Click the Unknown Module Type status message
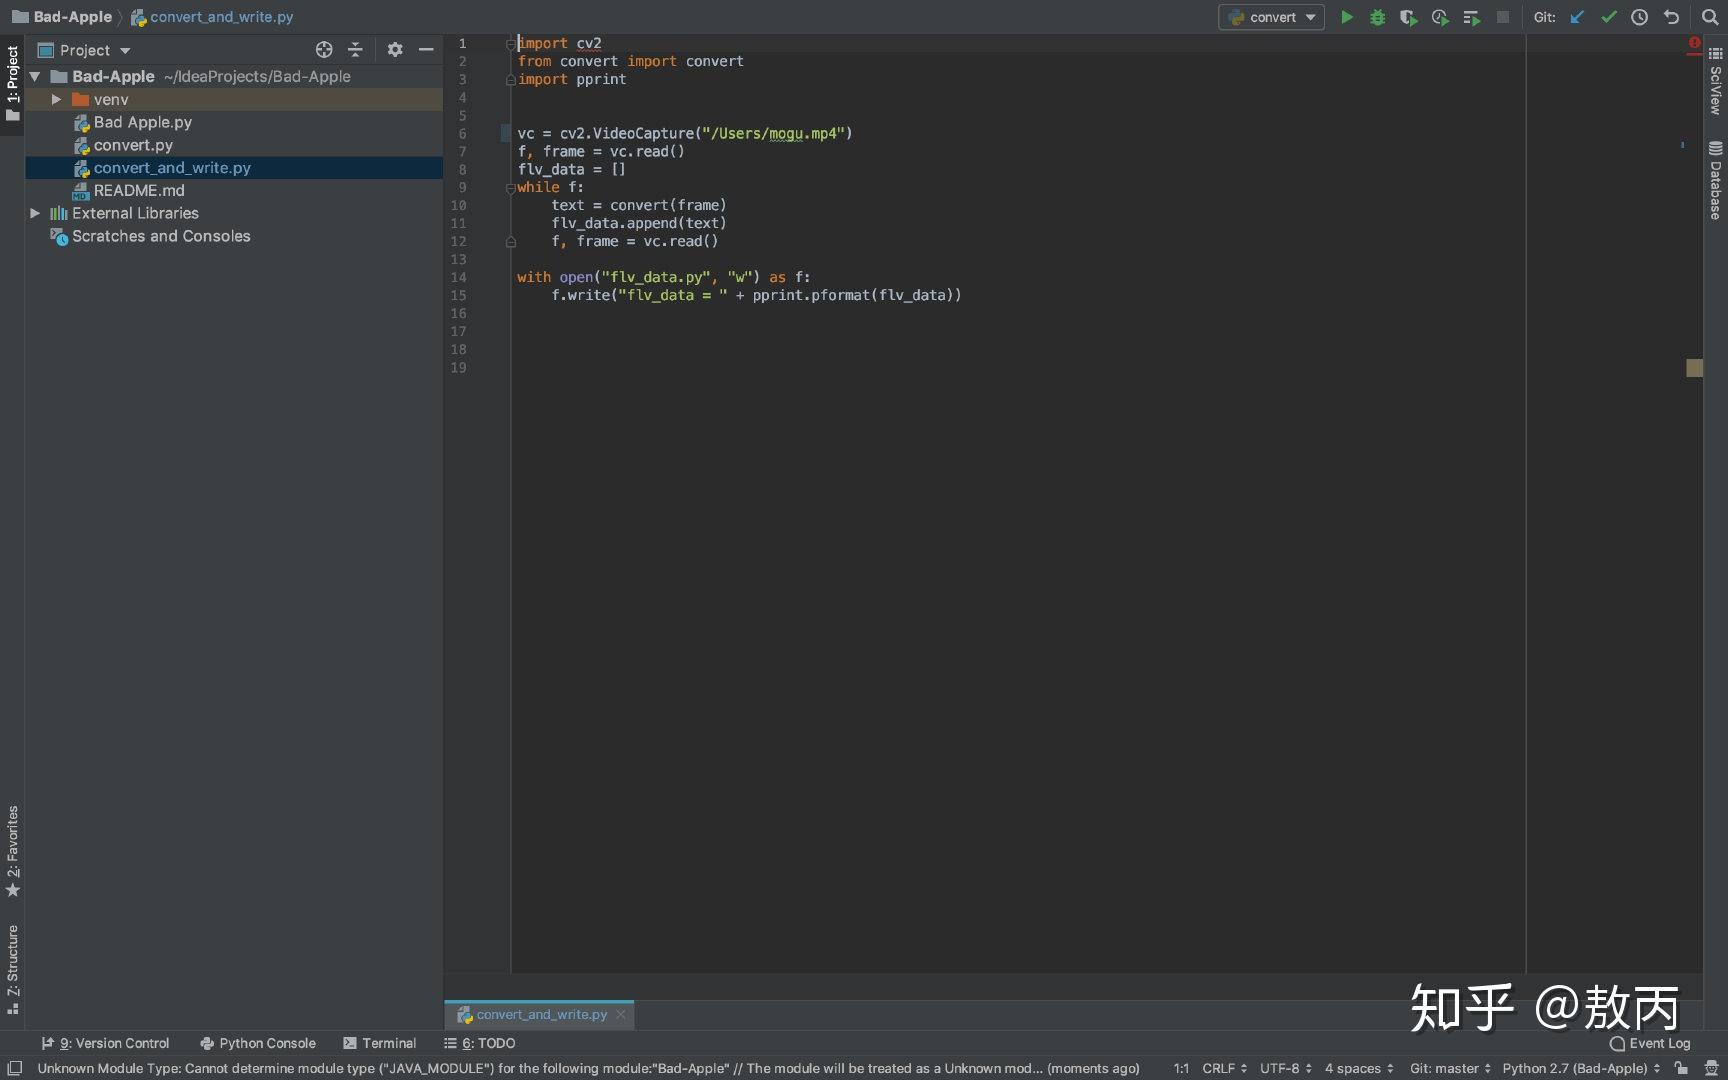This screenshot has height=1080, width=1728. [x=588, y=1068]
